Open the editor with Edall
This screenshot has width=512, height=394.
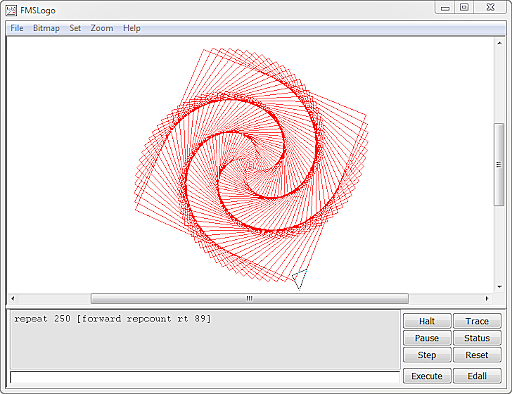477,376
